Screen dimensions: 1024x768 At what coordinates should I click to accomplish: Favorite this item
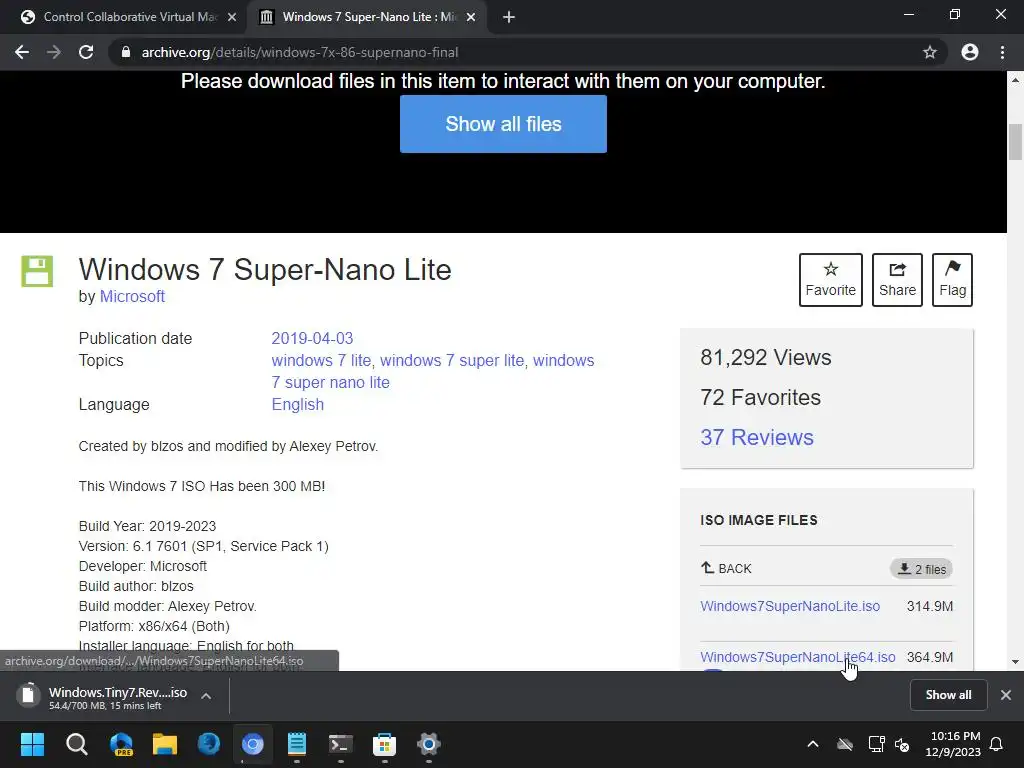coord(830,280)
